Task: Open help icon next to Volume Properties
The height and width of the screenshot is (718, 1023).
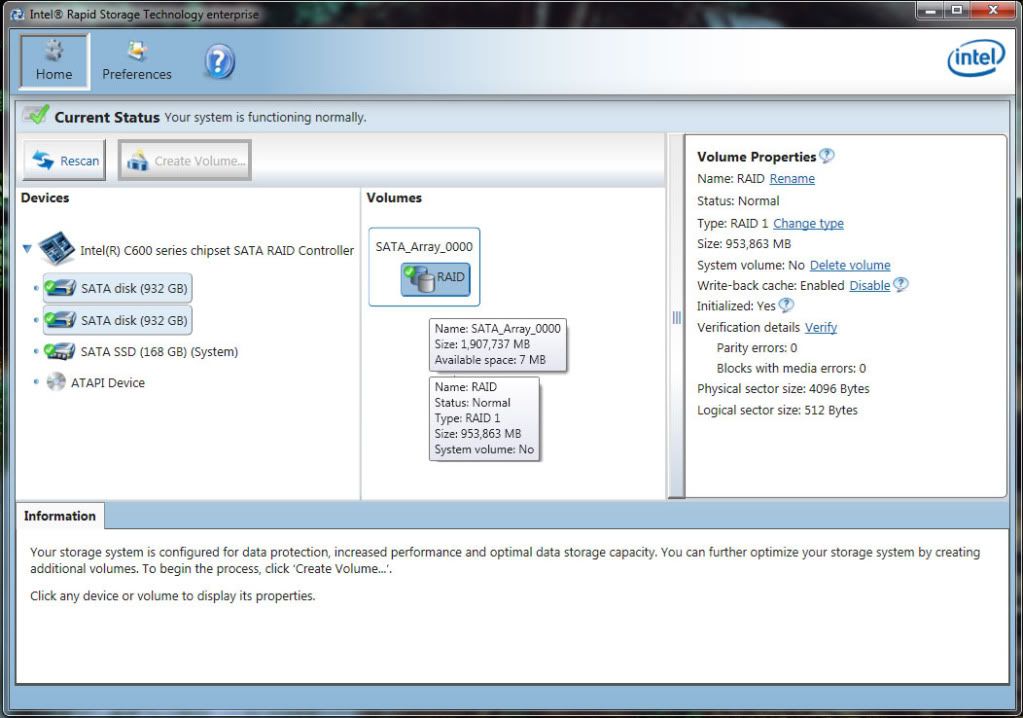Action: pos(827,155)
